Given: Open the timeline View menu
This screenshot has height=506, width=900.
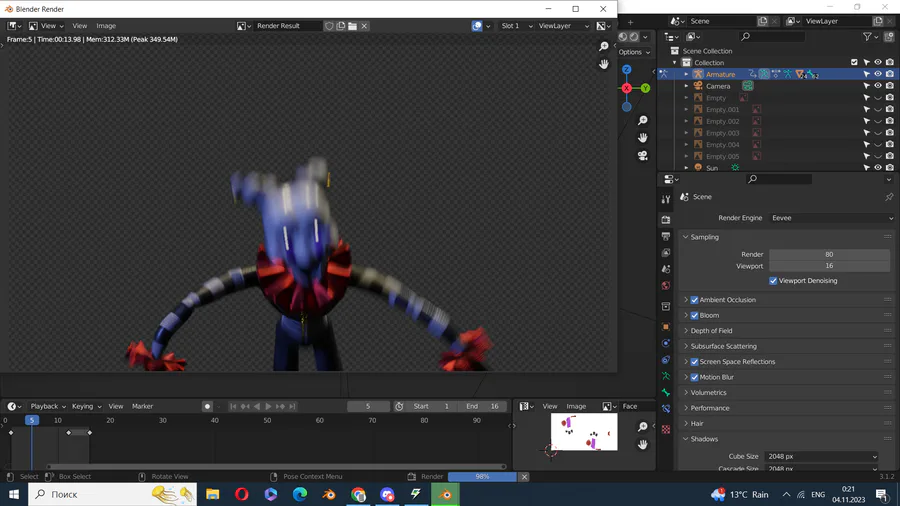Looking at the screenshot, I should pyautogui.click(x=115, y=406).
